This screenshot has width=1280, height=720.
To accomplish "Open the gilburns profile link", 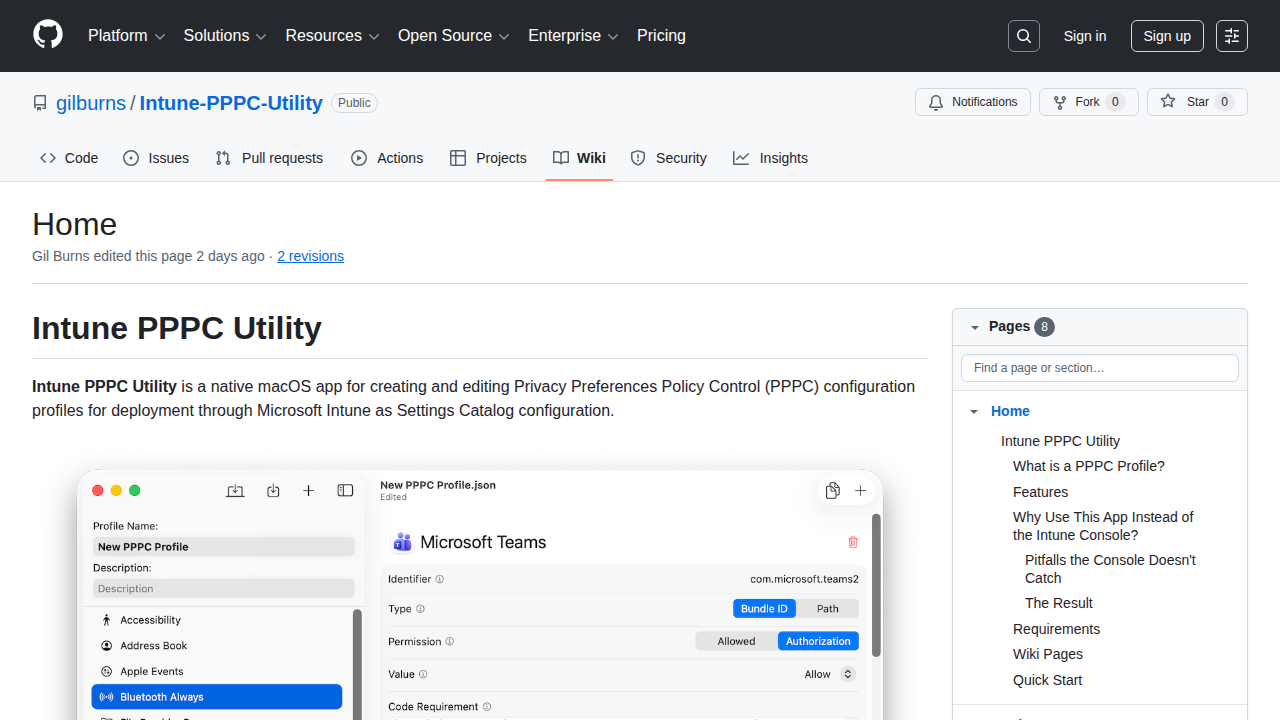I will pos(91,103).
